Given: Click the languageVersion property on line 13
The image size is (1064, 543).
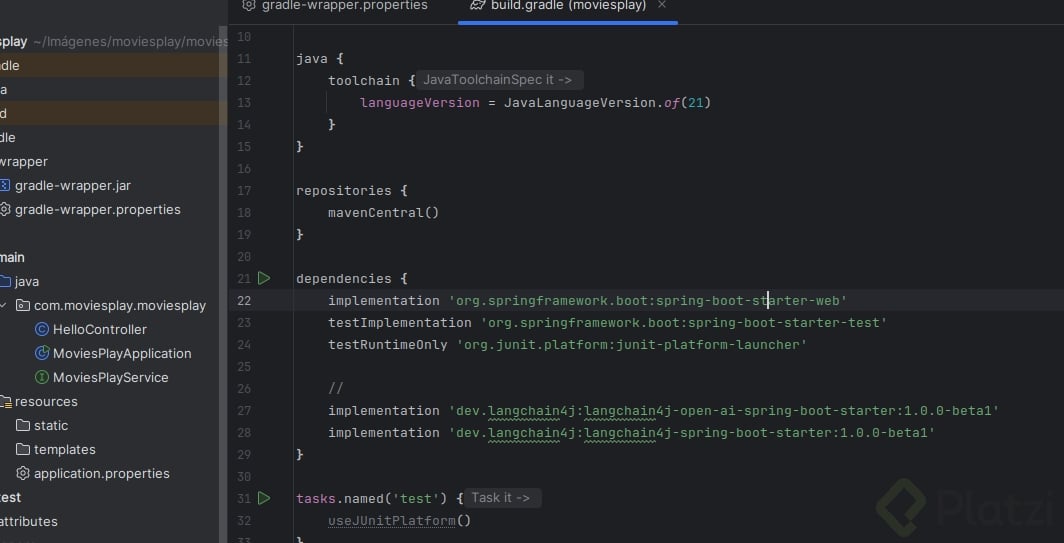Looking at the screenshot, I should click(419, 102).
